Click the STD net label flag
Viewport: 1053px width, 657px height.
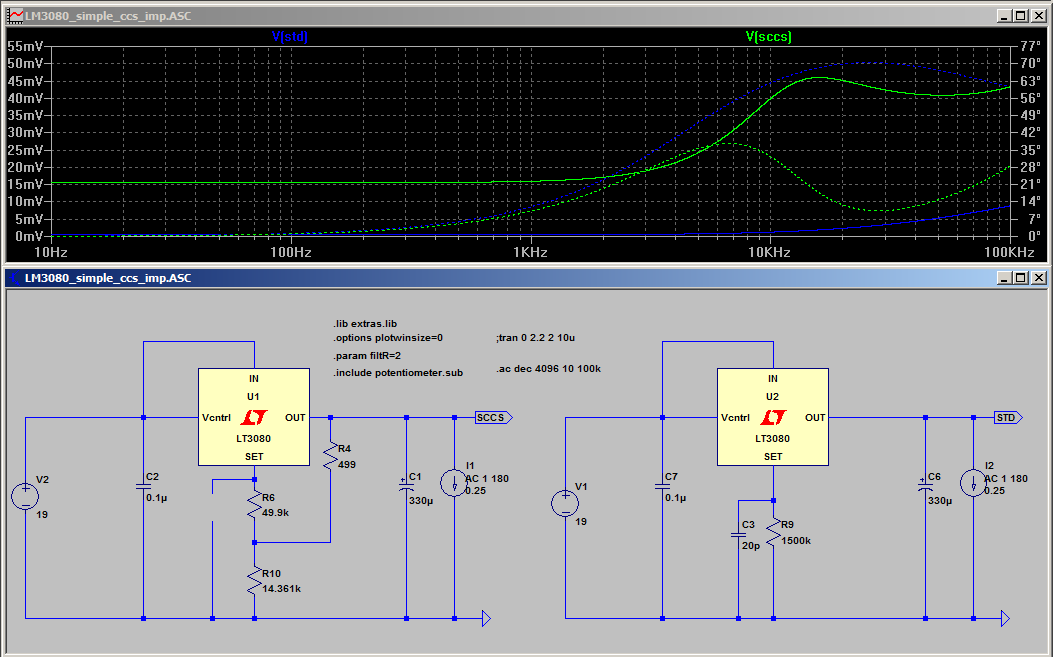point(1008,418)
